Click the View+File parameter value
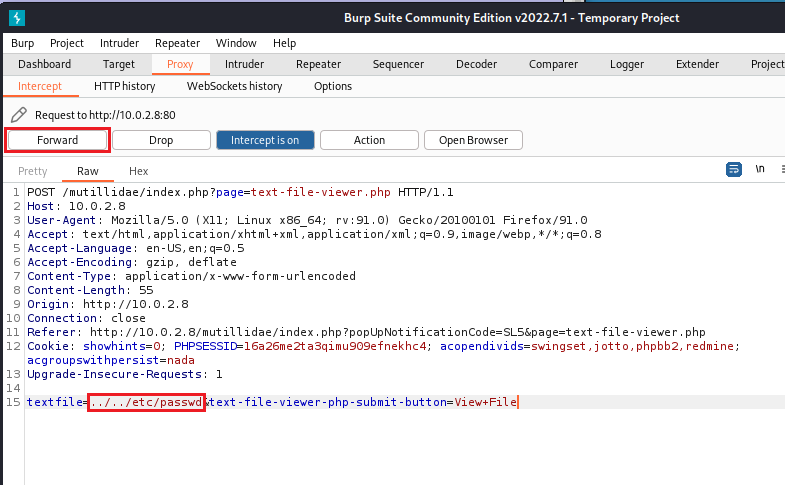This screenshot has height=485, width=785. click(485, 402)
